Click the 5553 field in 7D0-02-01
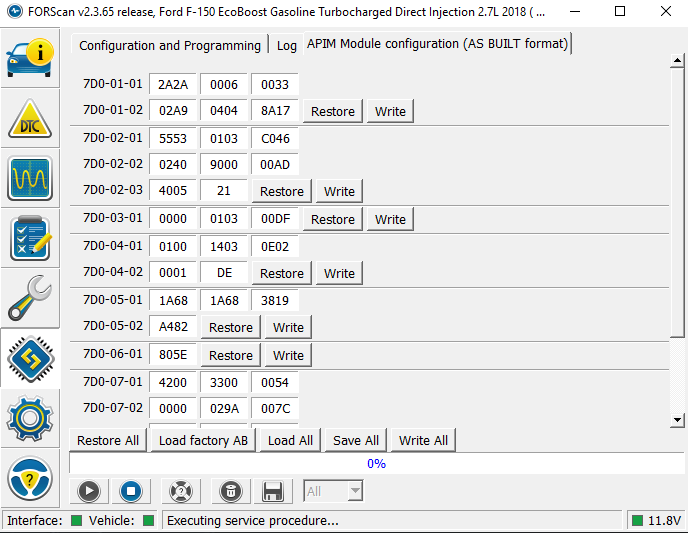This screenshot has width=688, height=533. (x=173, y=138)
